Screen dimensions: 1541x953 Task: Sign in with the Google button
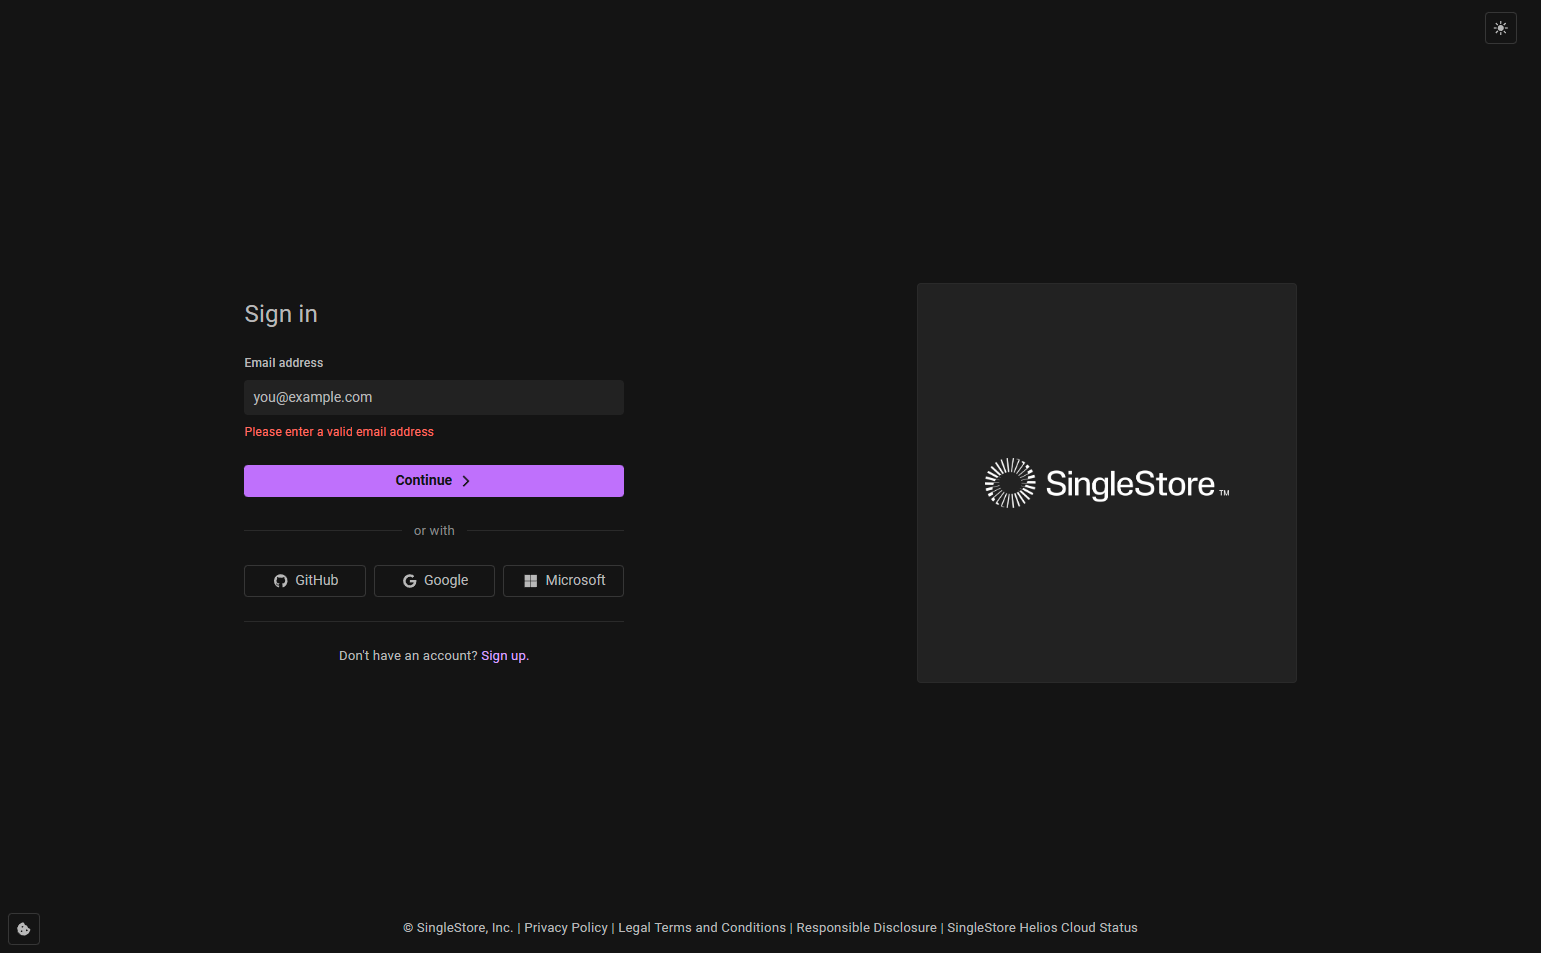tap(434, 580)
